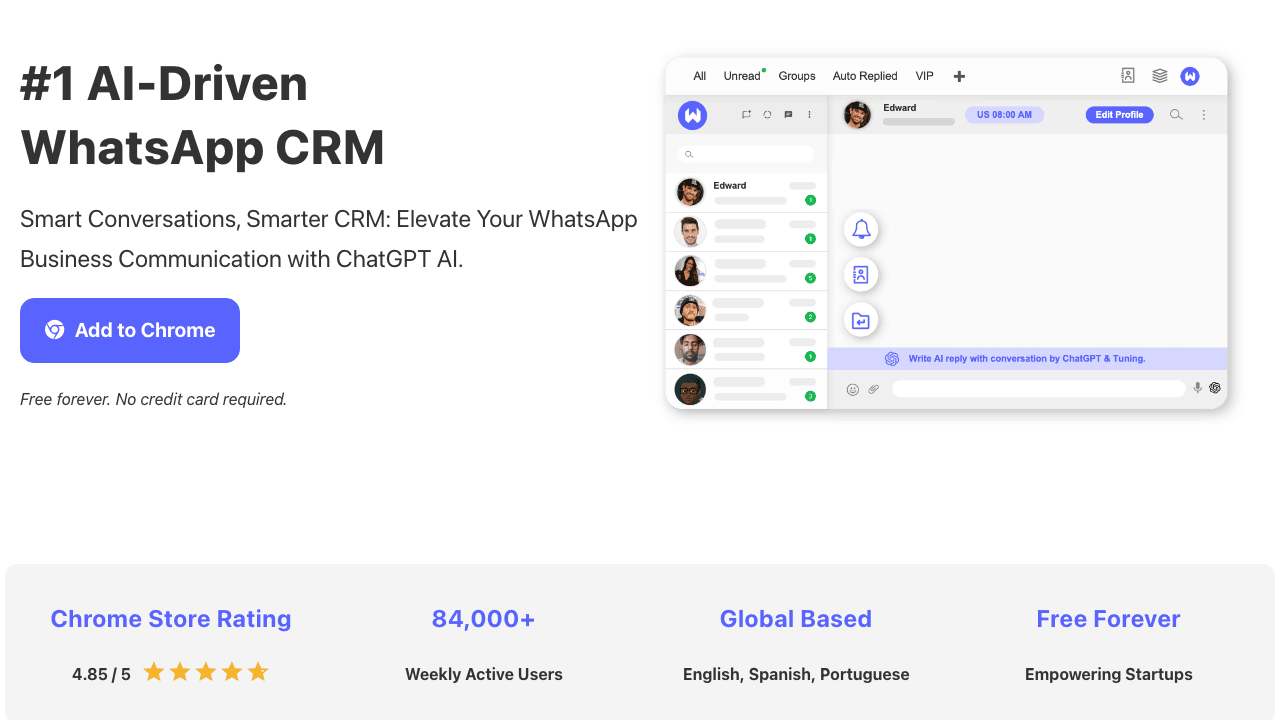Screen dimensions: 1280x720
Task: Open the sidebar three-dot menu
Action: (810, 115)
